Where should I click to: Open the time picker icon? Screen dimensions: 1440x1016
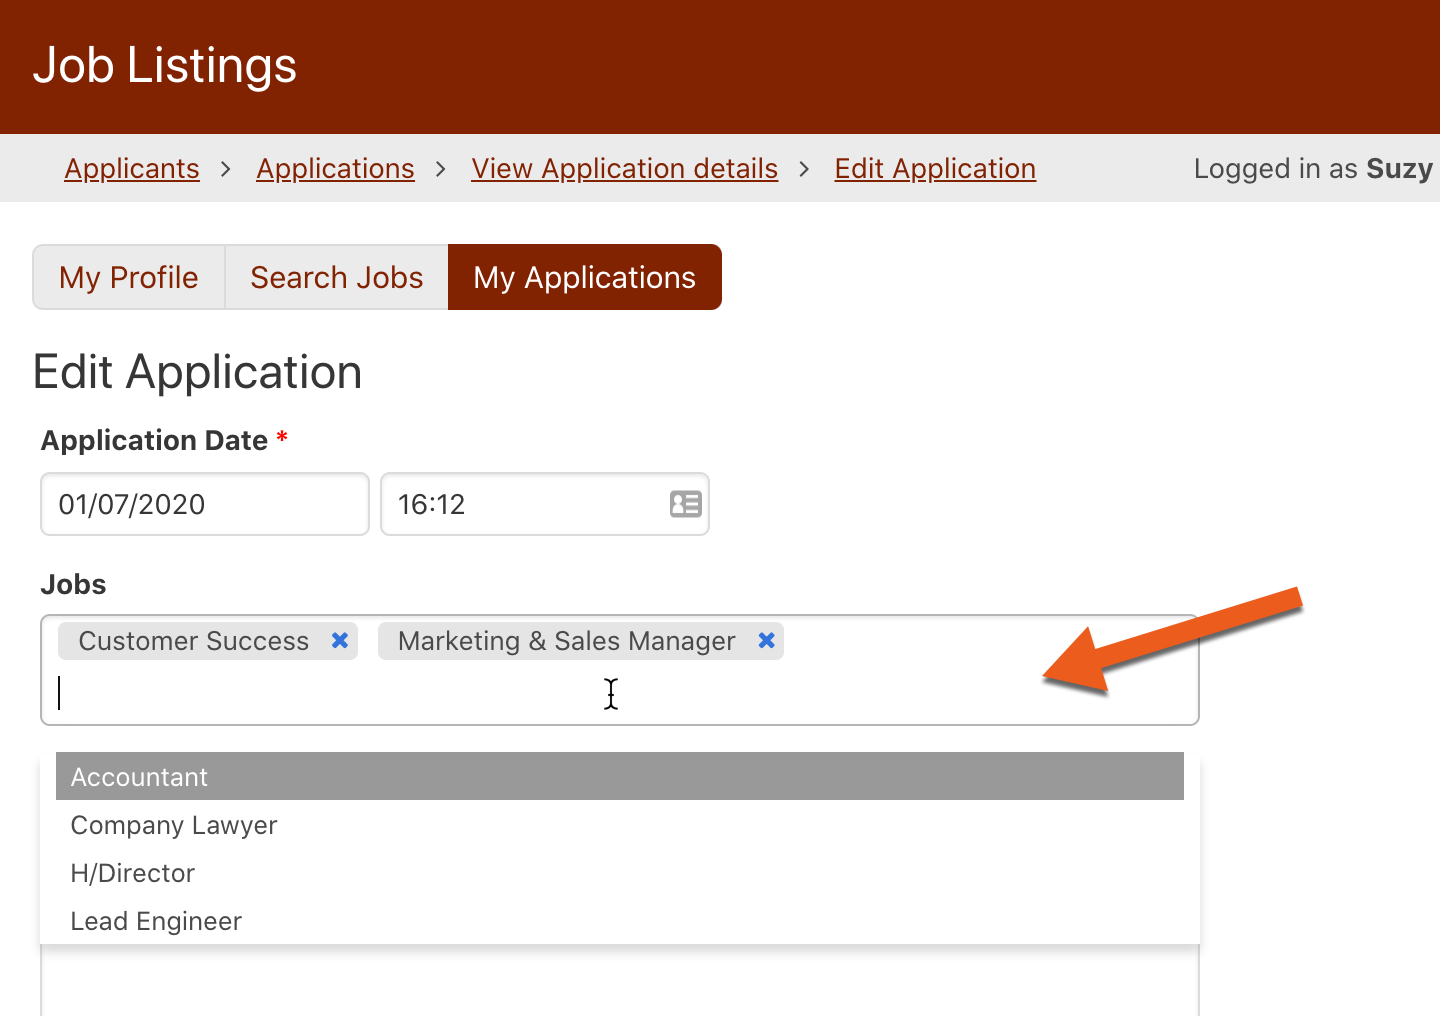pyautogui.click(x=685, y=504)
